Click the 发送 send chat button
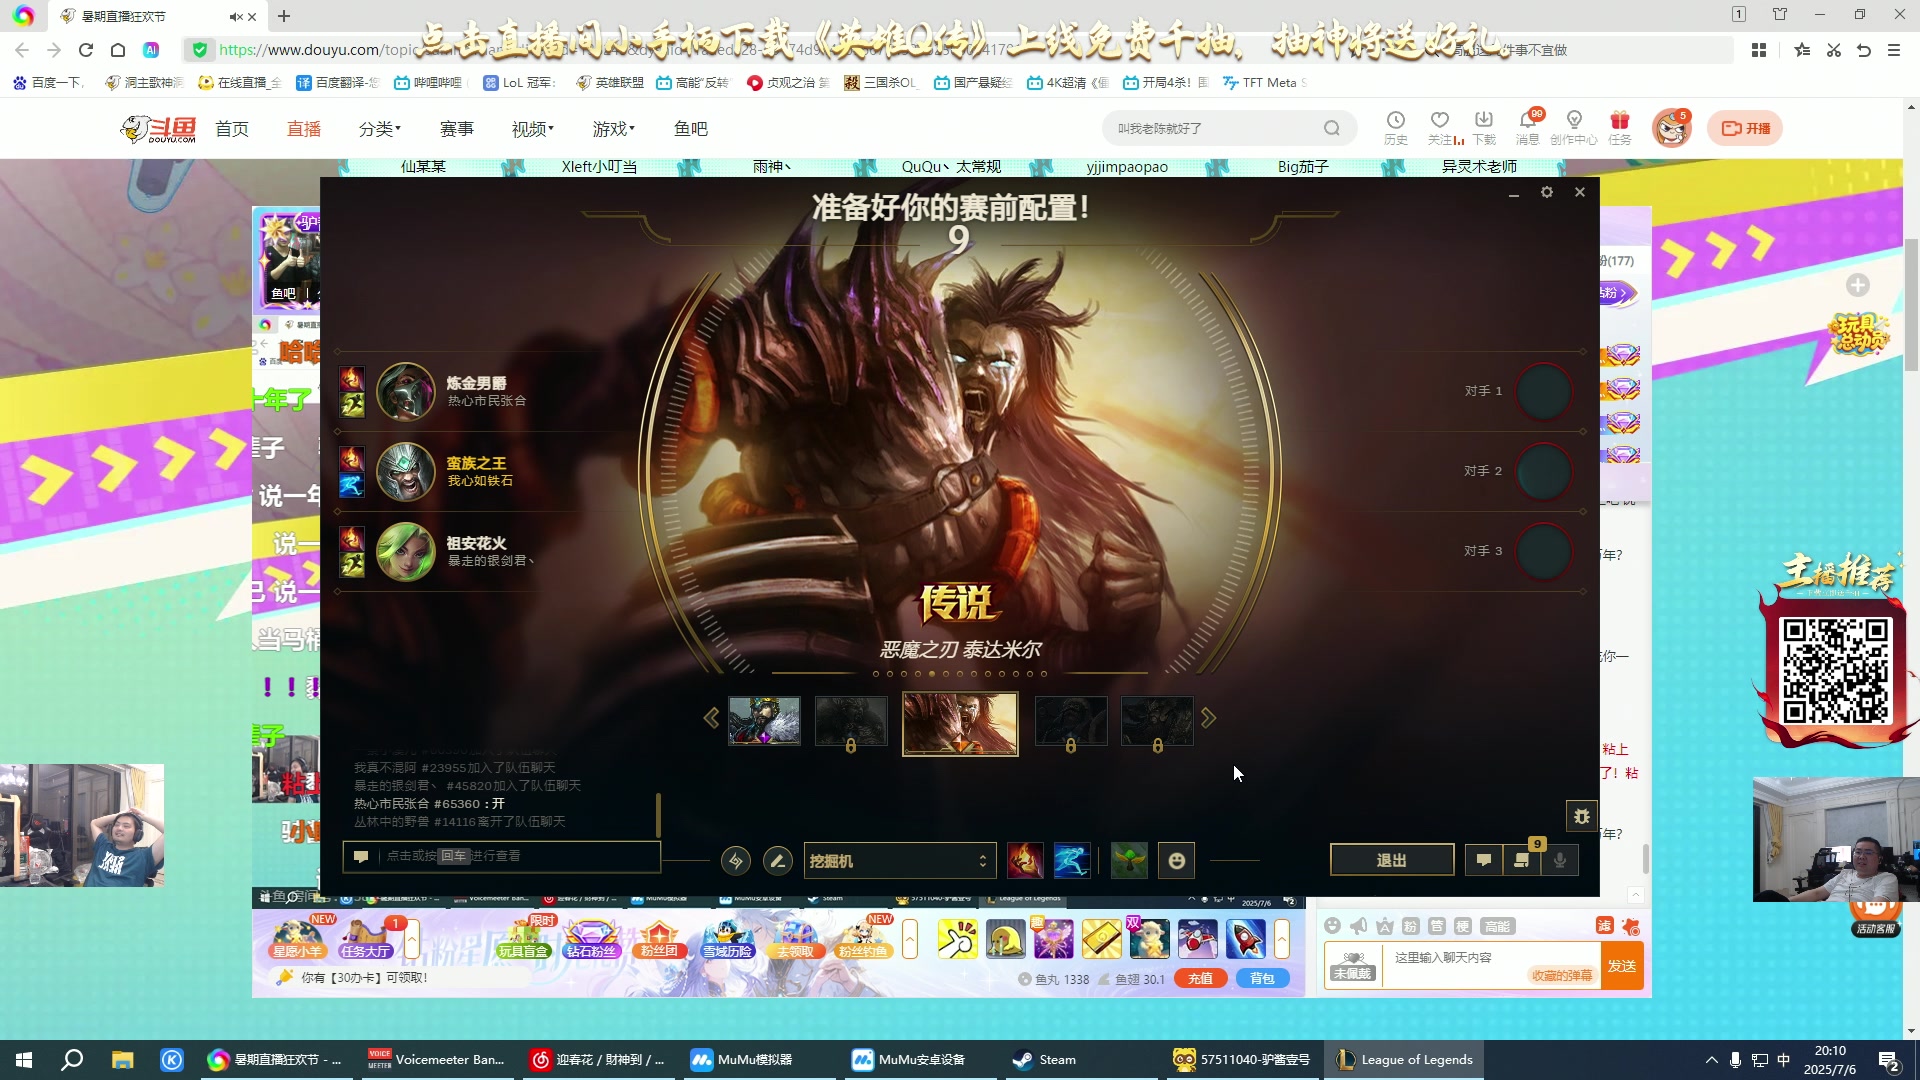The height and width of the screenshot is (1080, 1920). click(x=1622, y=966)
